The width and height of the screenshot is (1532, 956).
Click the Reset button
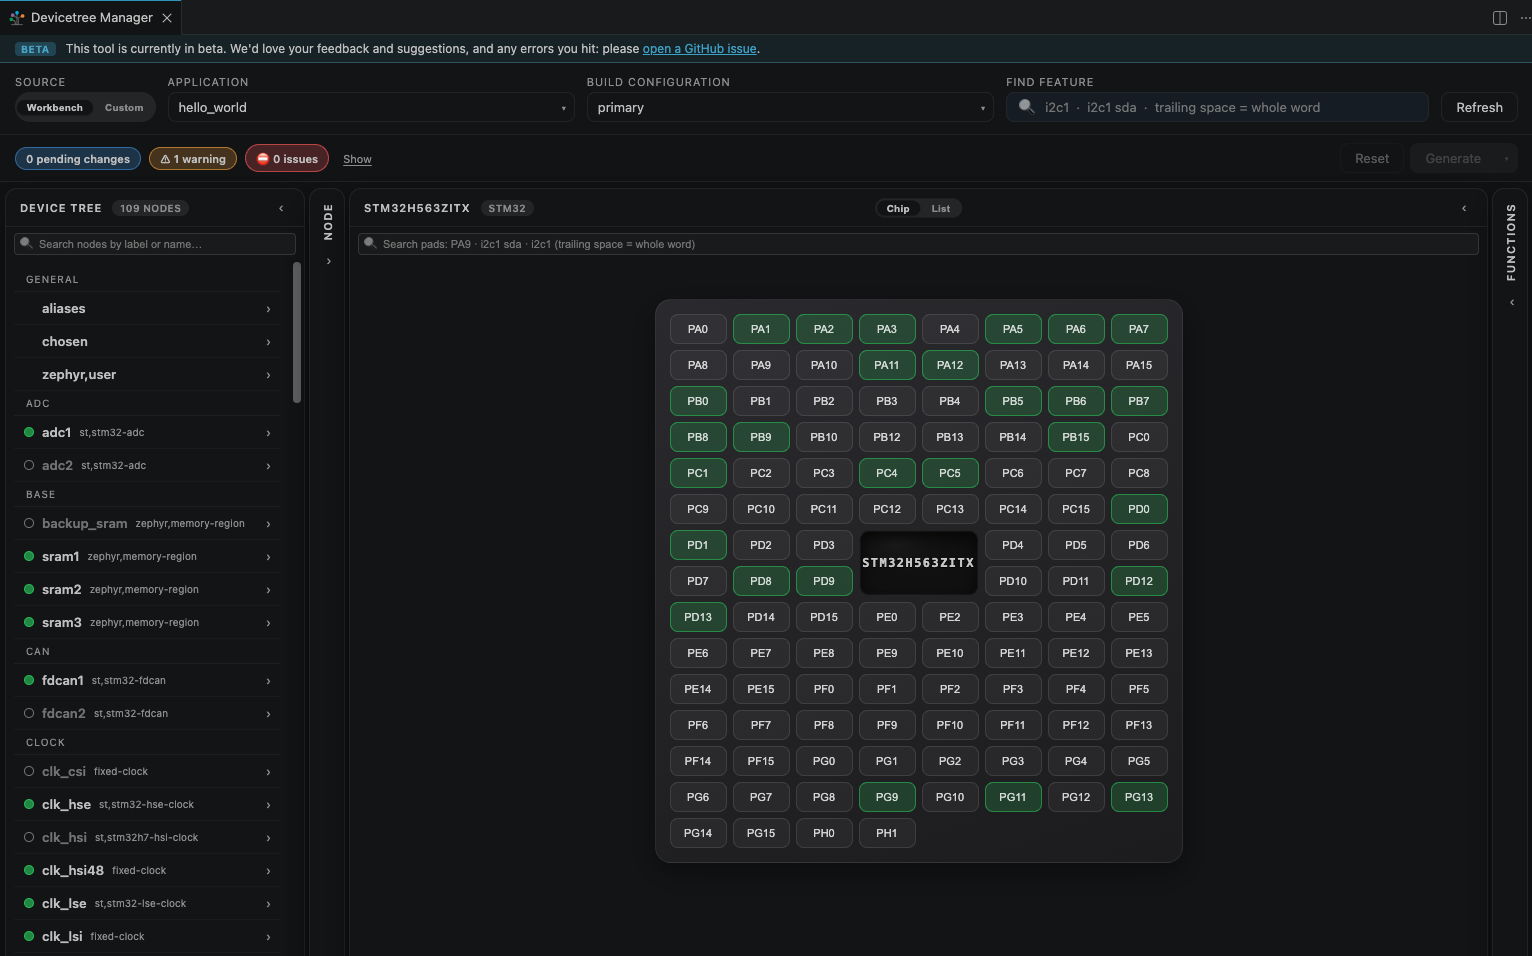pyautogui.click(x=1372, y=159)
